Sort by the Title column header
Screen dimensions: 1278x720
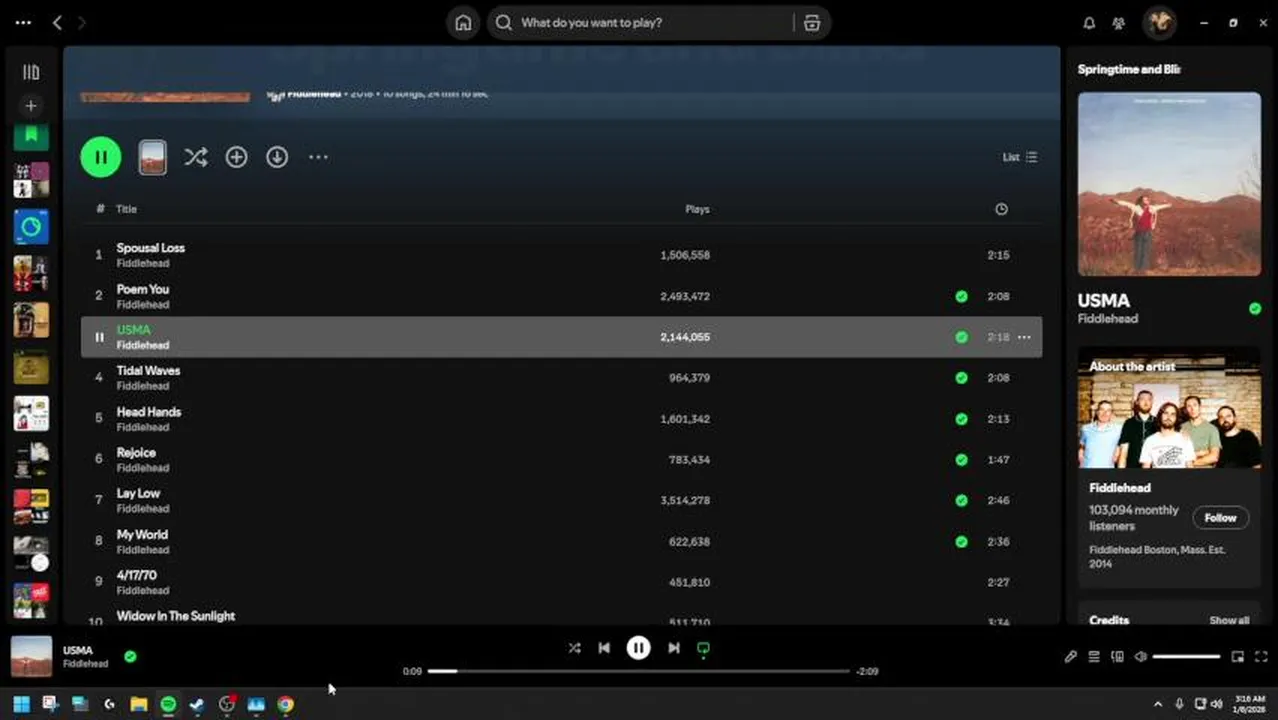[x=126, y=209]
